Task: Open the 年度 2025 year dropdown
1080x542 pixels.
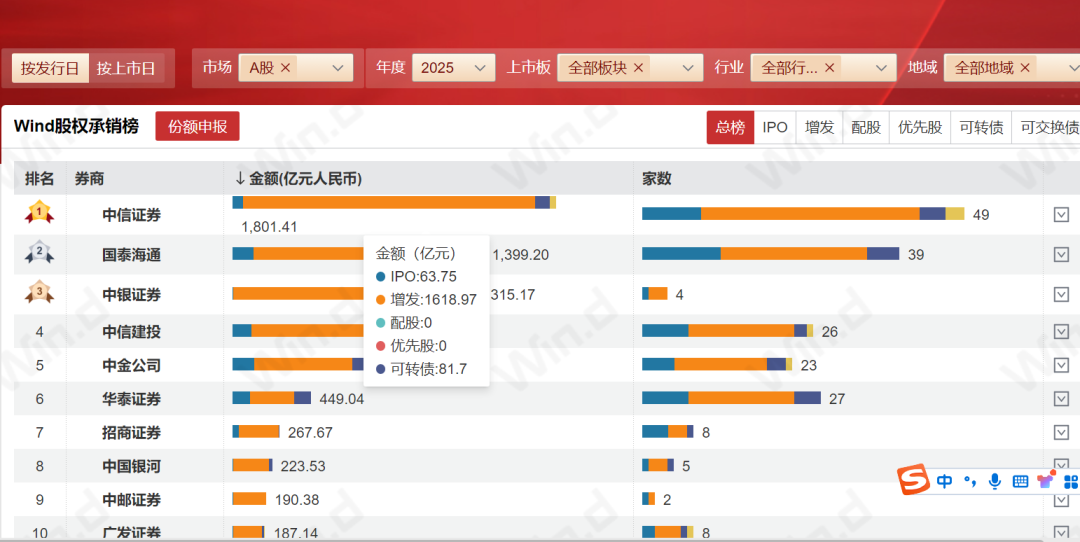Action: tap(453, 67)
